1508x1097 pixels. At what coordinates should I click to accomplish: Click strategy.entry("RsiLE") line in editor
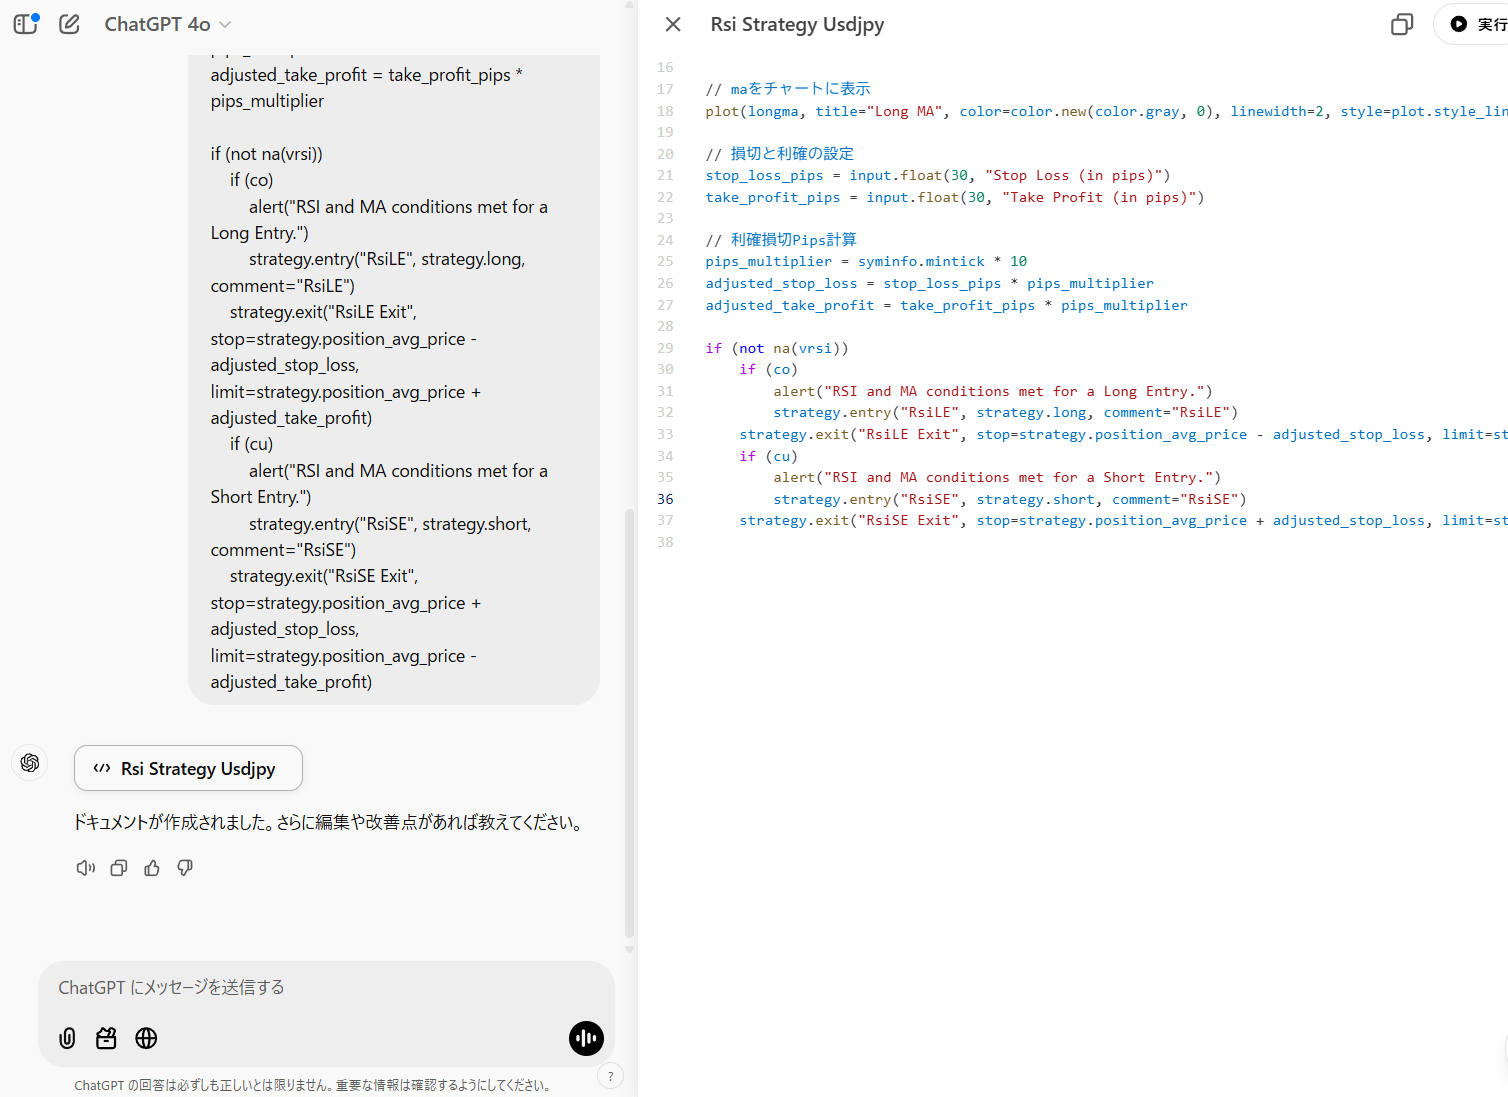coord(1005,412)
